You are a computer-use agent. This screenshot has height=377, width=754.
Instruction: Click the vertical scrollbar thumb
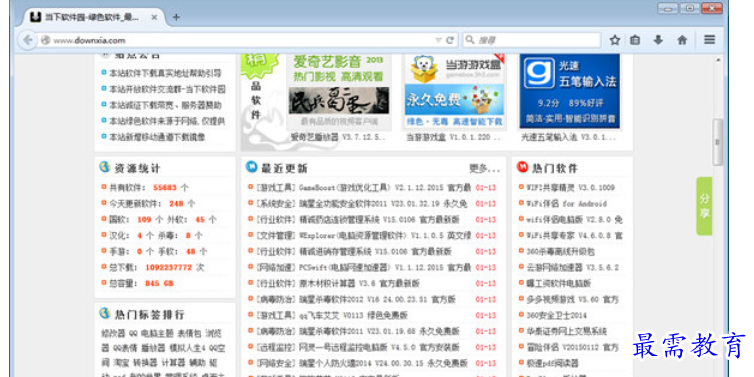pos(717,142)
